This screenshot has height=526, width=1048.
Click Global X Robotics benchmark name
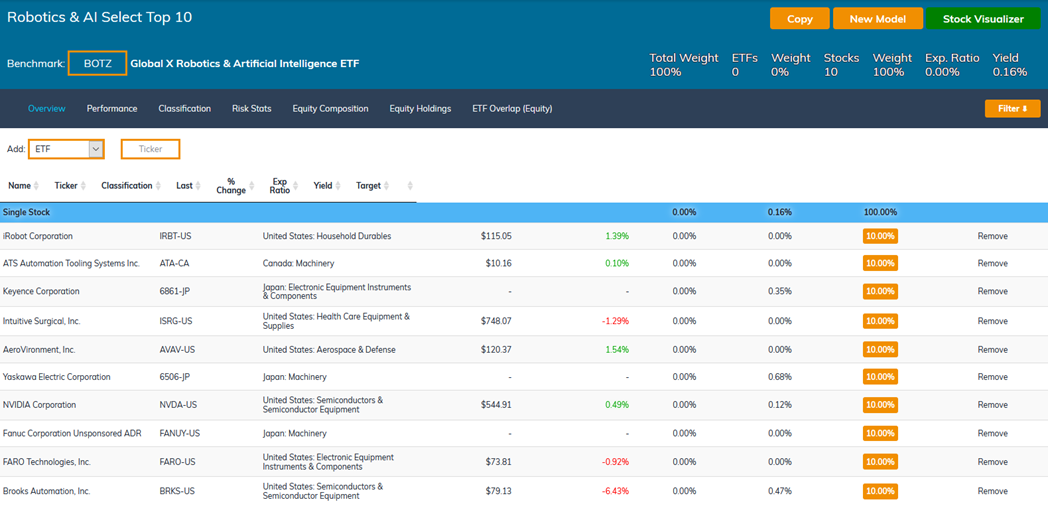point(245,63)
